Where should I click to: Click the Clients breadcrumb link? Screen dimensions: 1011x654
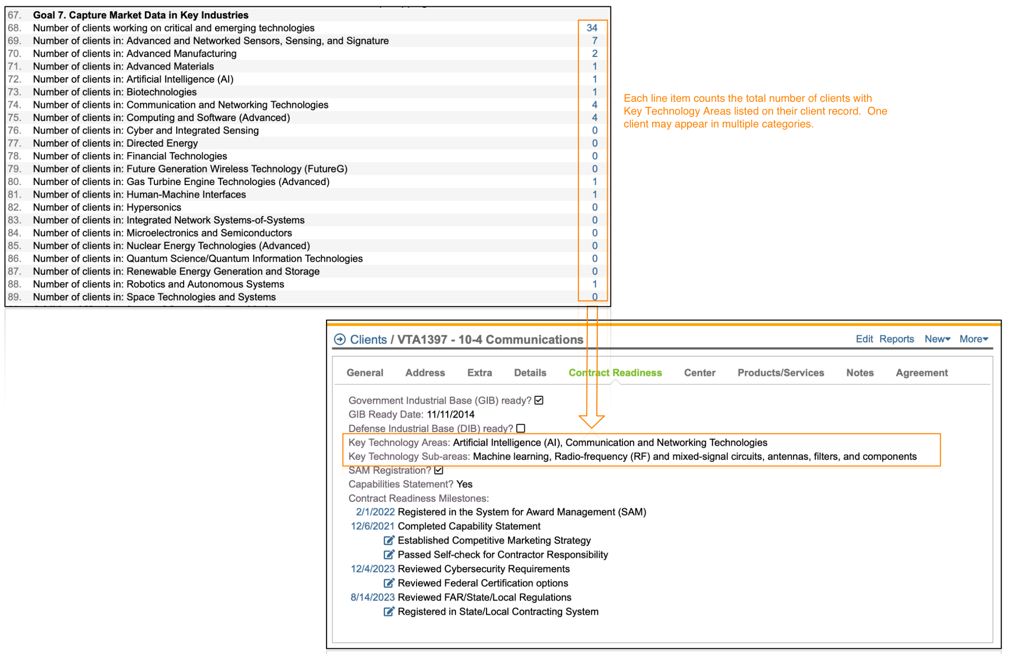368,340
